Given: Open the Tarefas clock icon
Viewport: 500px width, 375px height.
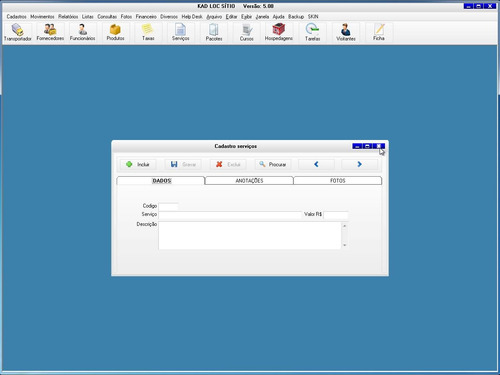Looking at the screenshot, I should pyautogui.click(x=312, y=32).
